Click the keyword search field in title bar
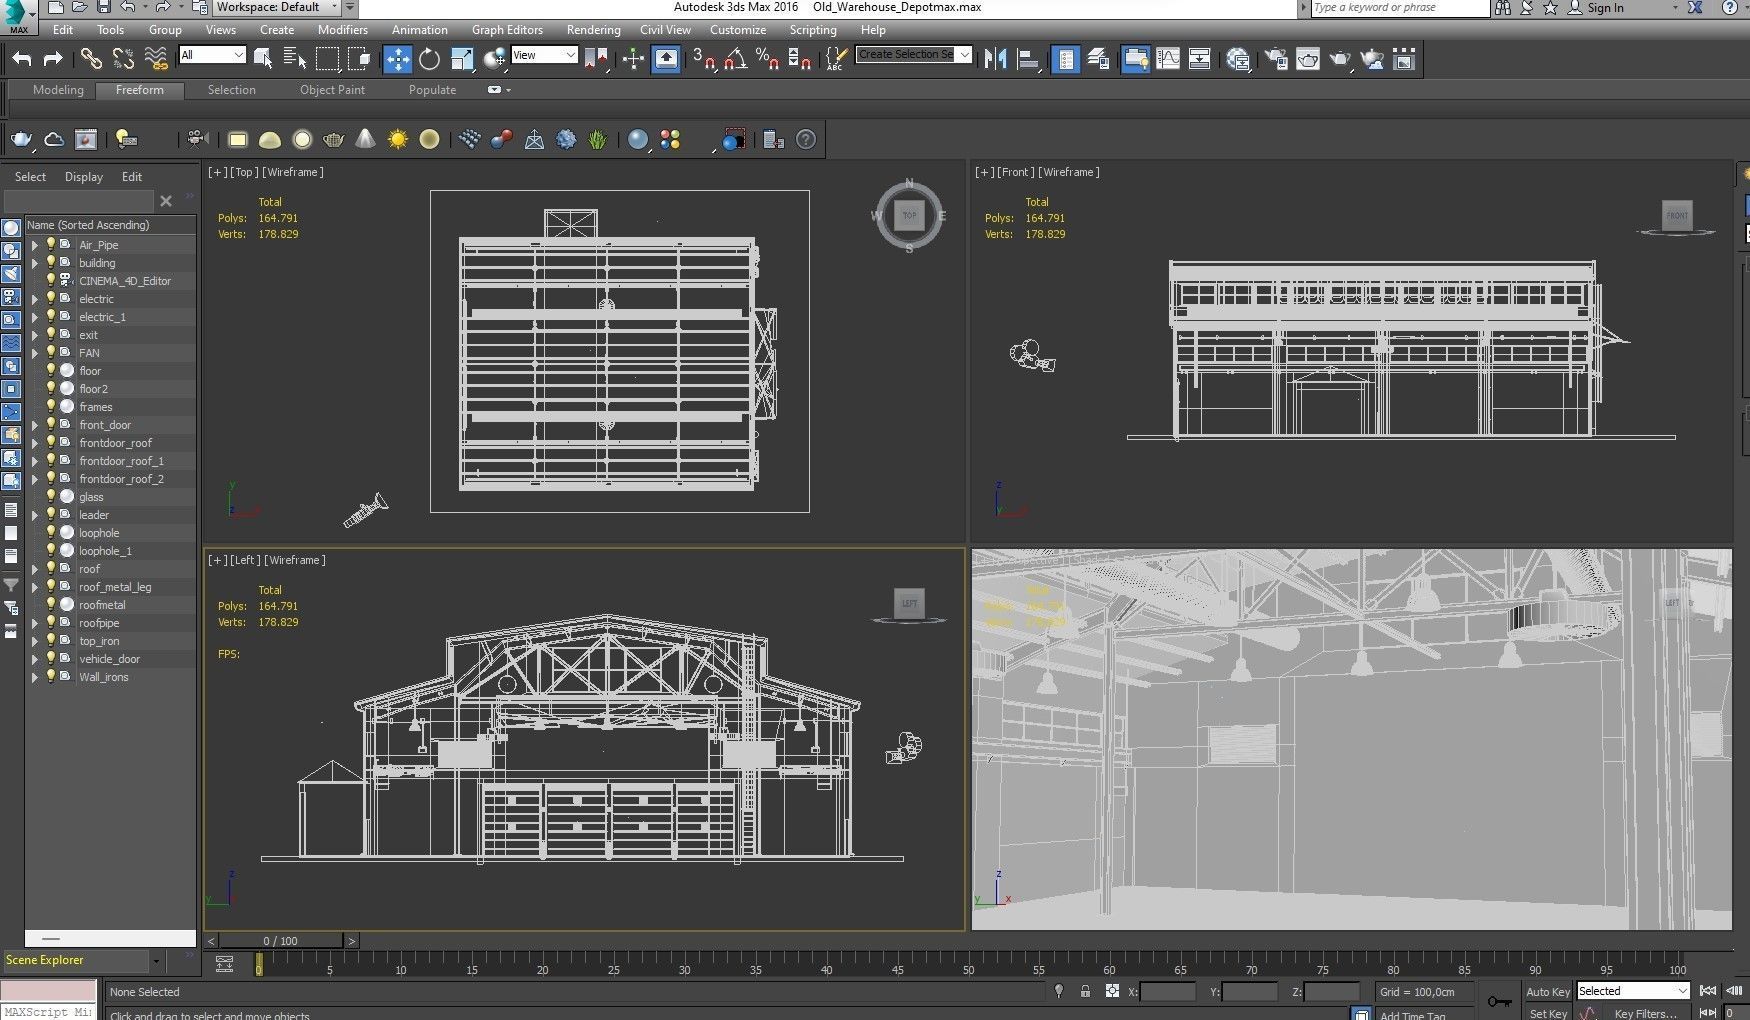Viewport: 1750px width, 1020px height. [x=1400, y=8]
